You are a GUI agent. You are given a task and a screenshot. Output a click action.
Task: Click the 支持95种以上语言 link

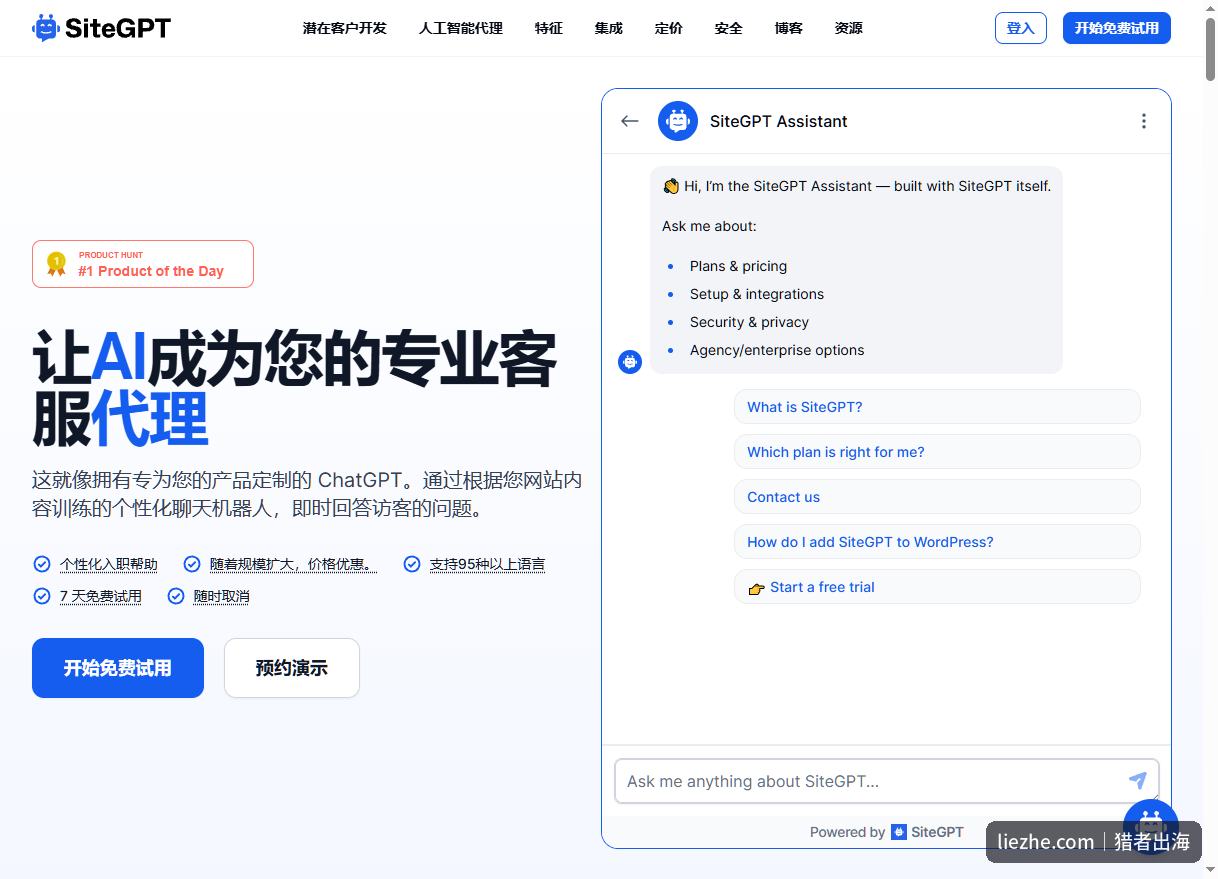click(x=488, y=565)
